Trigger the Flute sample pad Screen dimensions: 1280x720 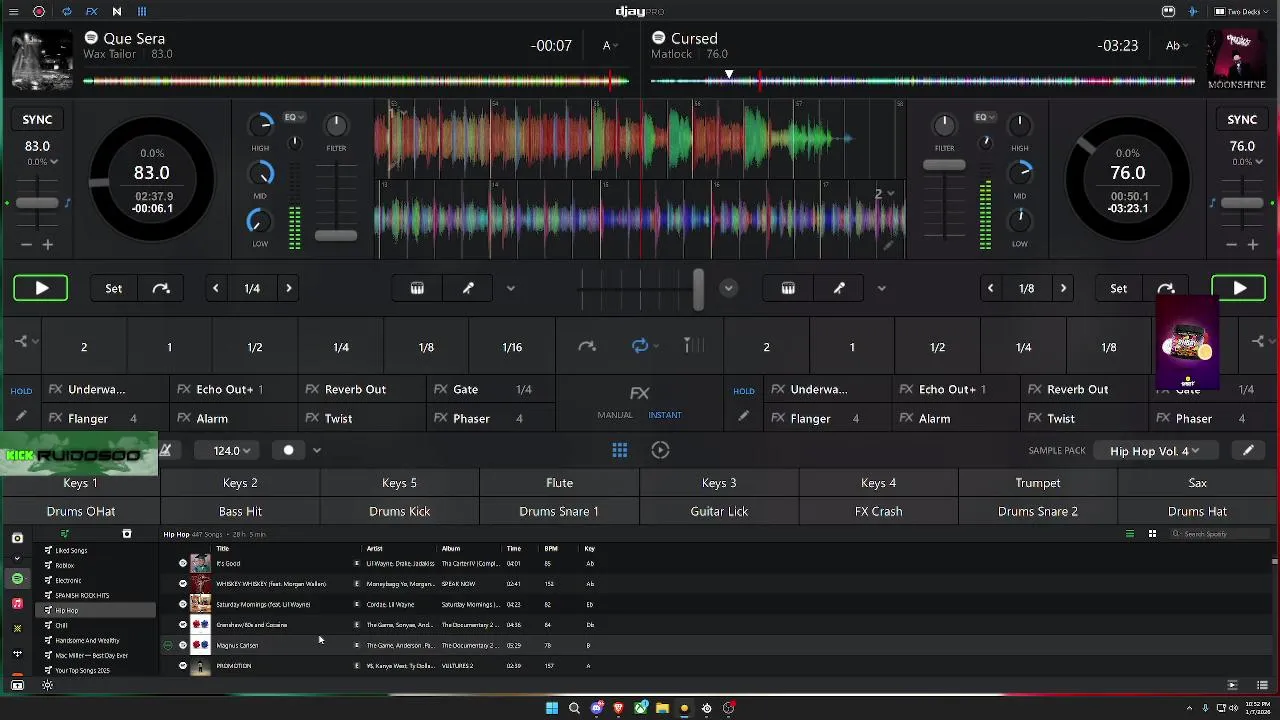pos(560,483)
